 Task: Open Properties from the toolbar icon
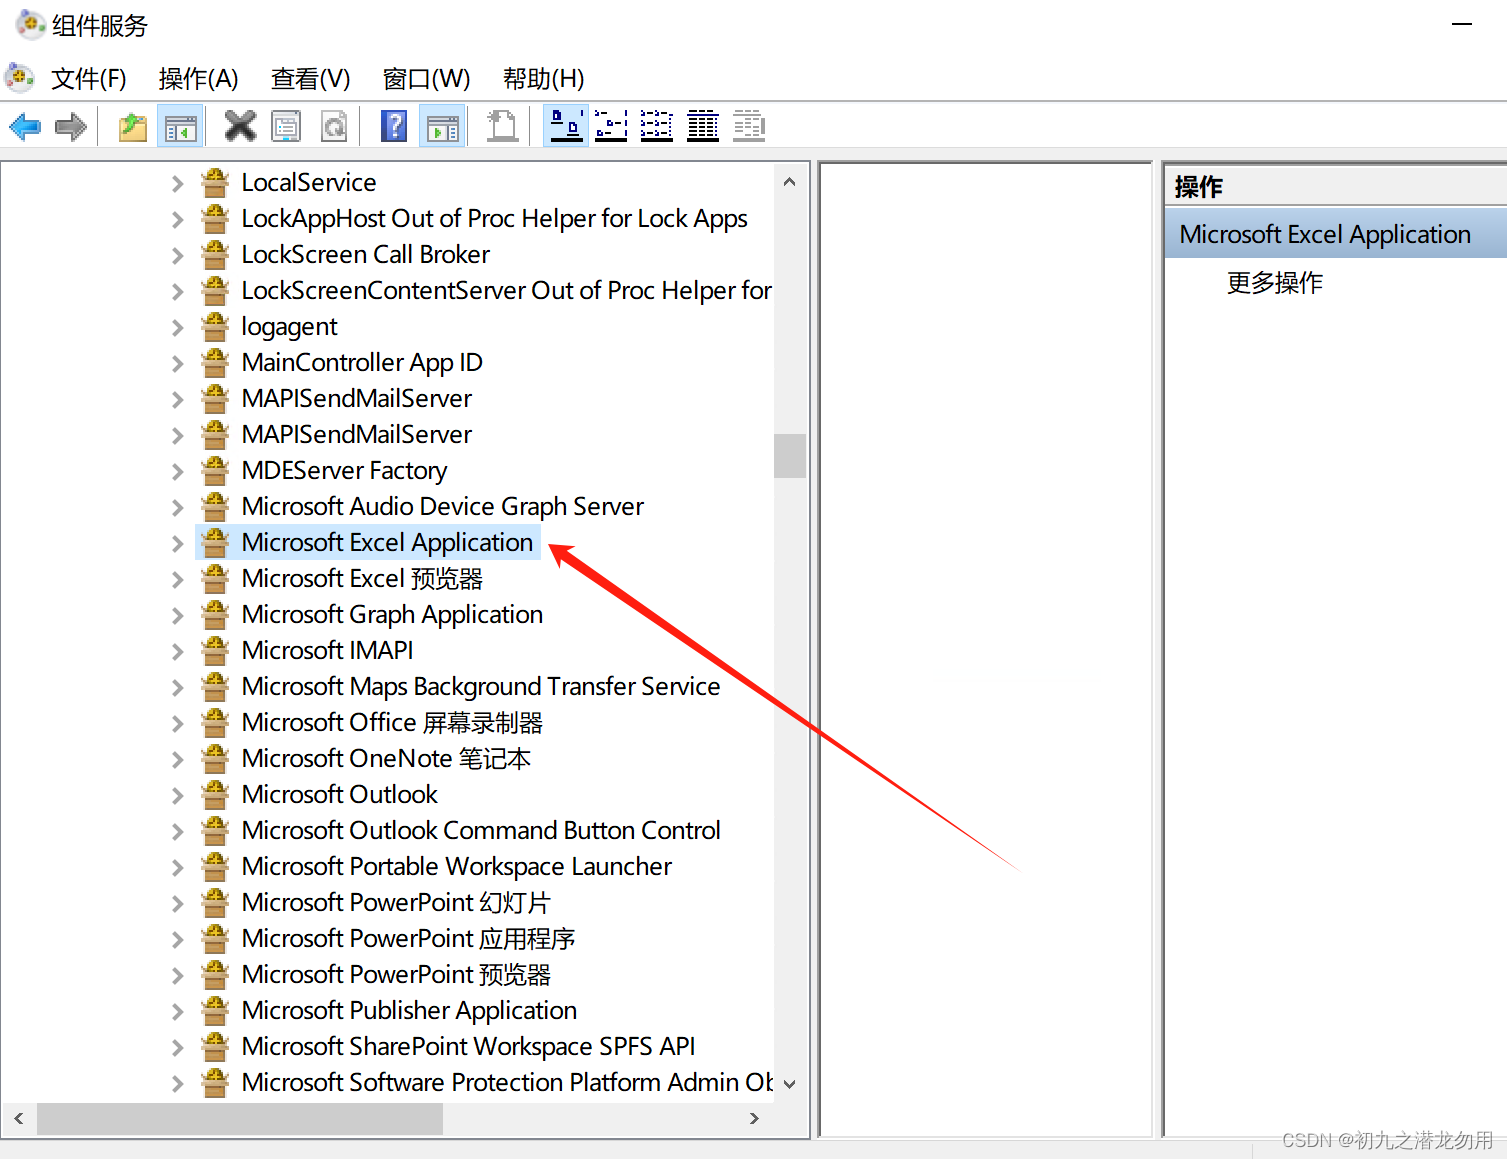286,126
